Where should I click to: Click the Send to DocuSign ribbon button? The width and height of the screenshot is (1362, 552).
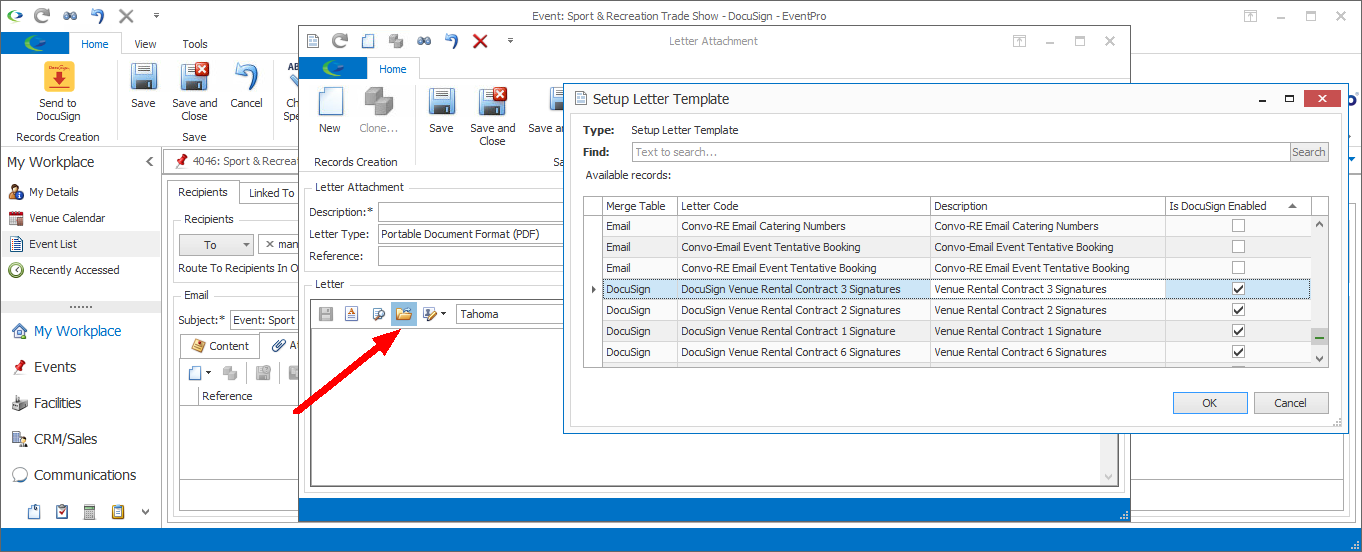point(58,91)
